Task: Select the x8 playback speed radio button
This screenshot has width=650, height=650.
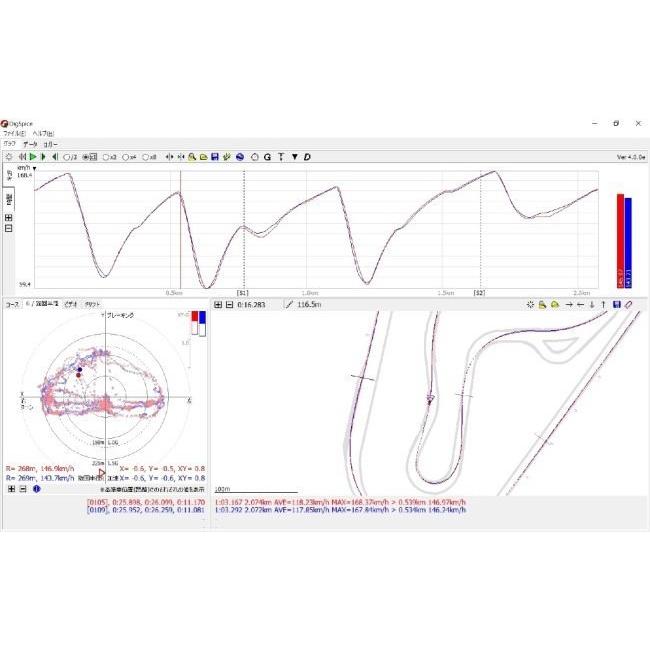Action: [x=147, y=157]
